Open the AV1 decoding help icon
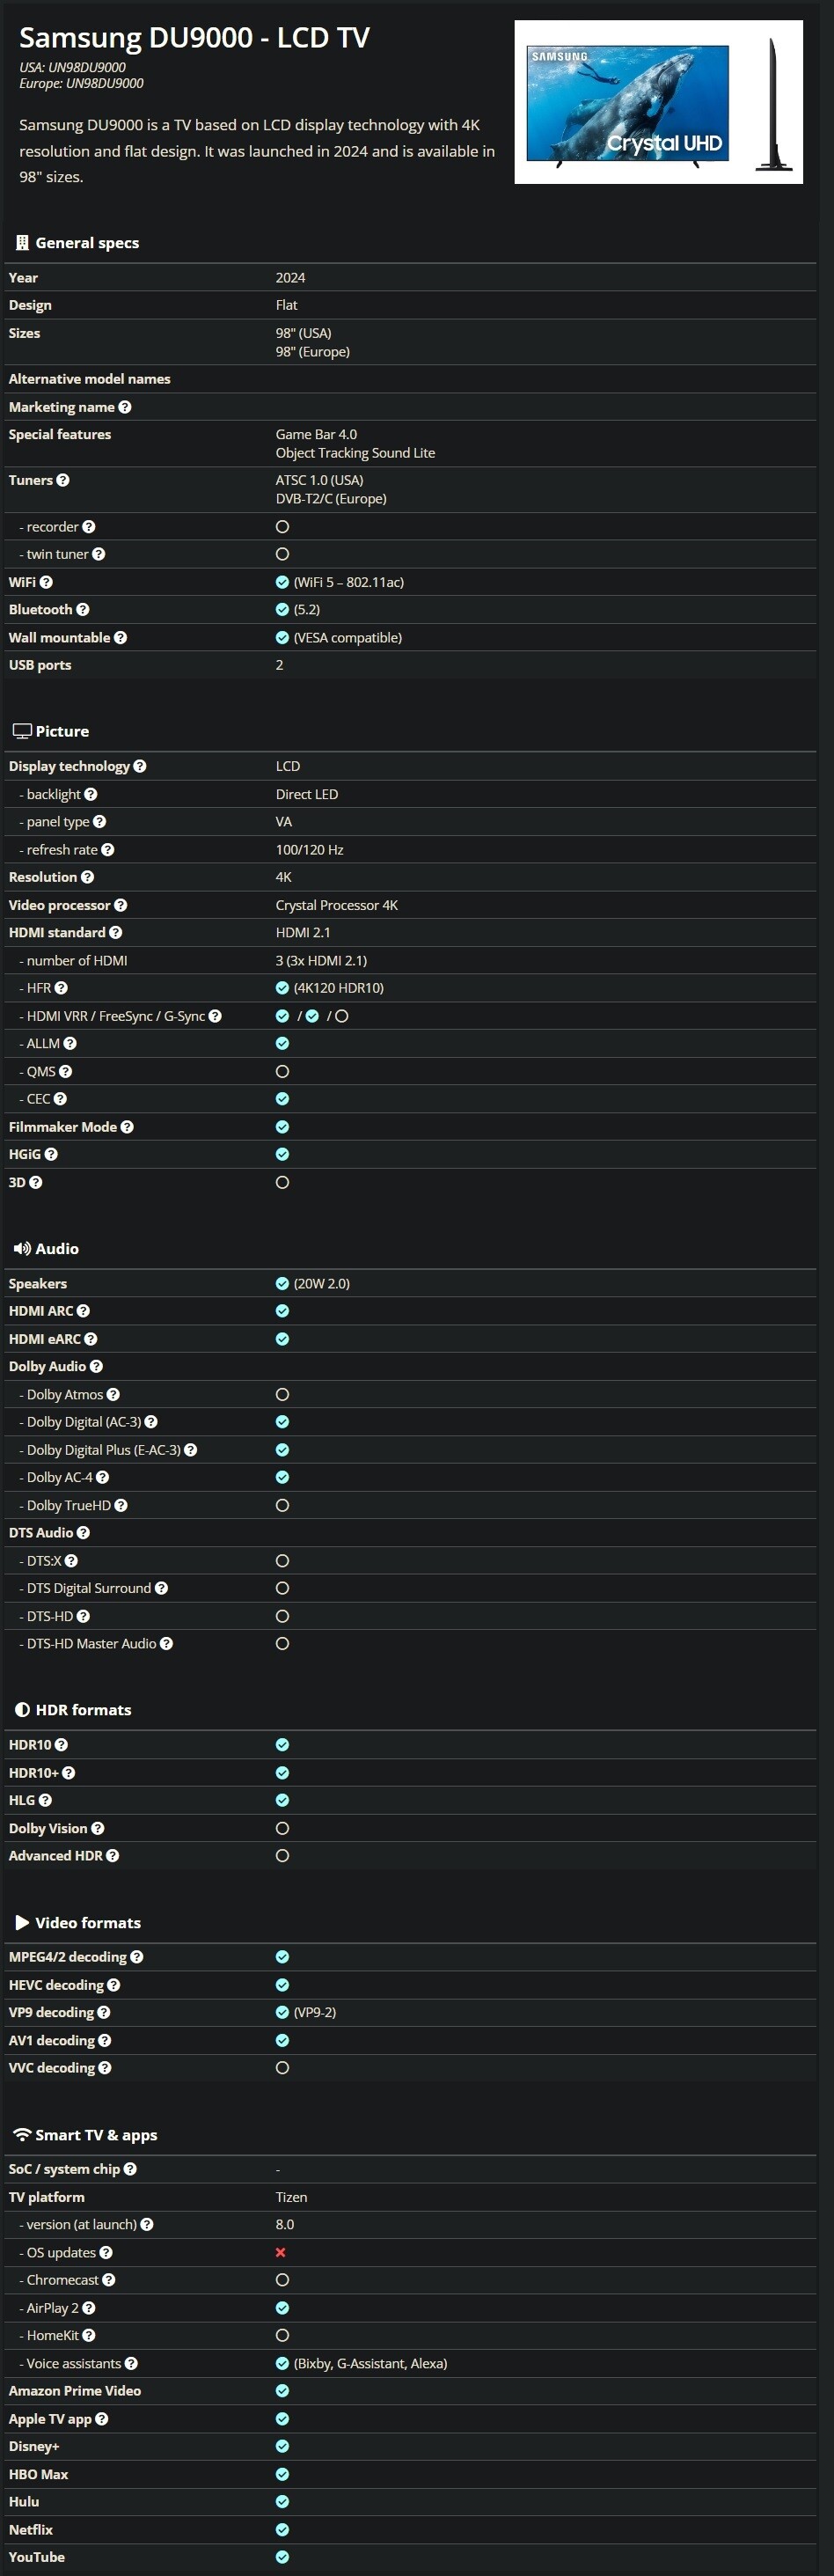 pyautogui.click(x=105, y=2040)
